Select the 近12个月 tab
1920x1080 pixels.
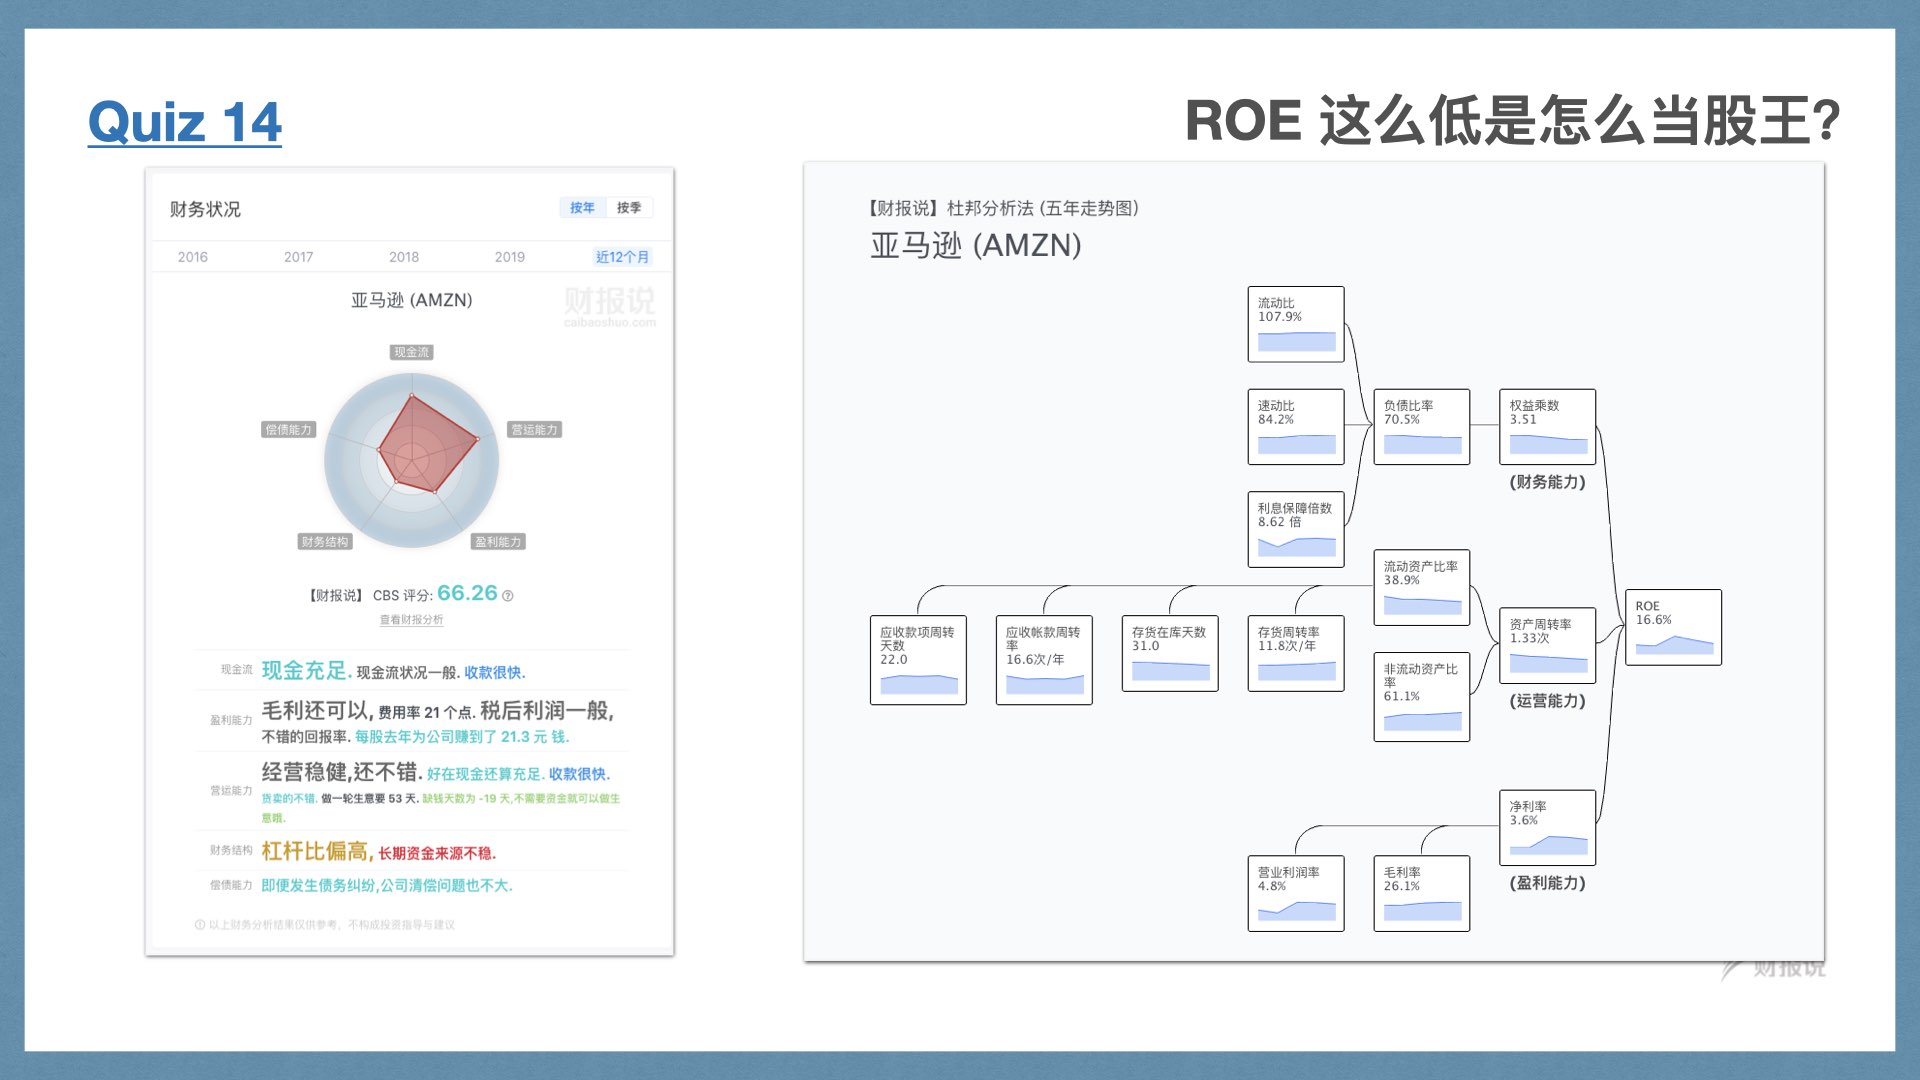(x=622, y=257)
